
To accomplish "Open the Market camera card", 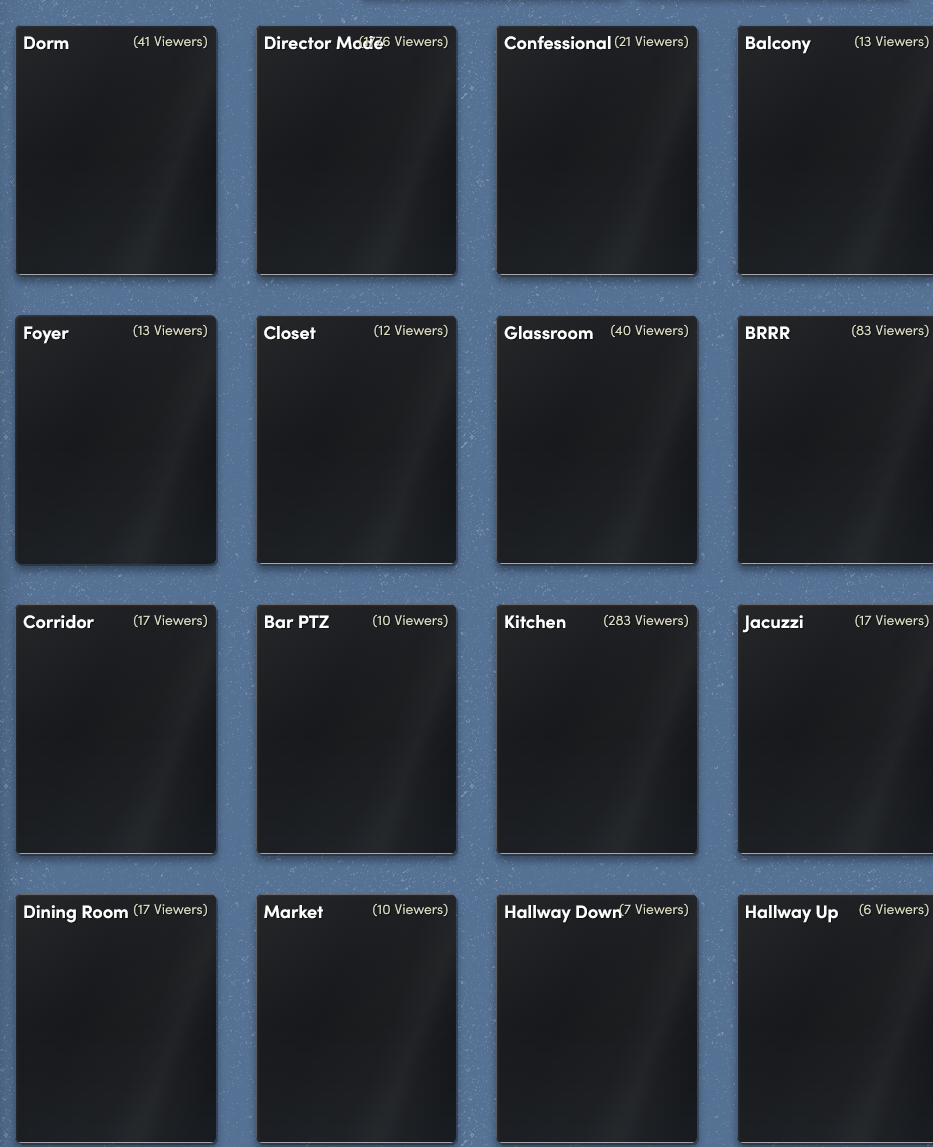I will tap(356, 1019).
